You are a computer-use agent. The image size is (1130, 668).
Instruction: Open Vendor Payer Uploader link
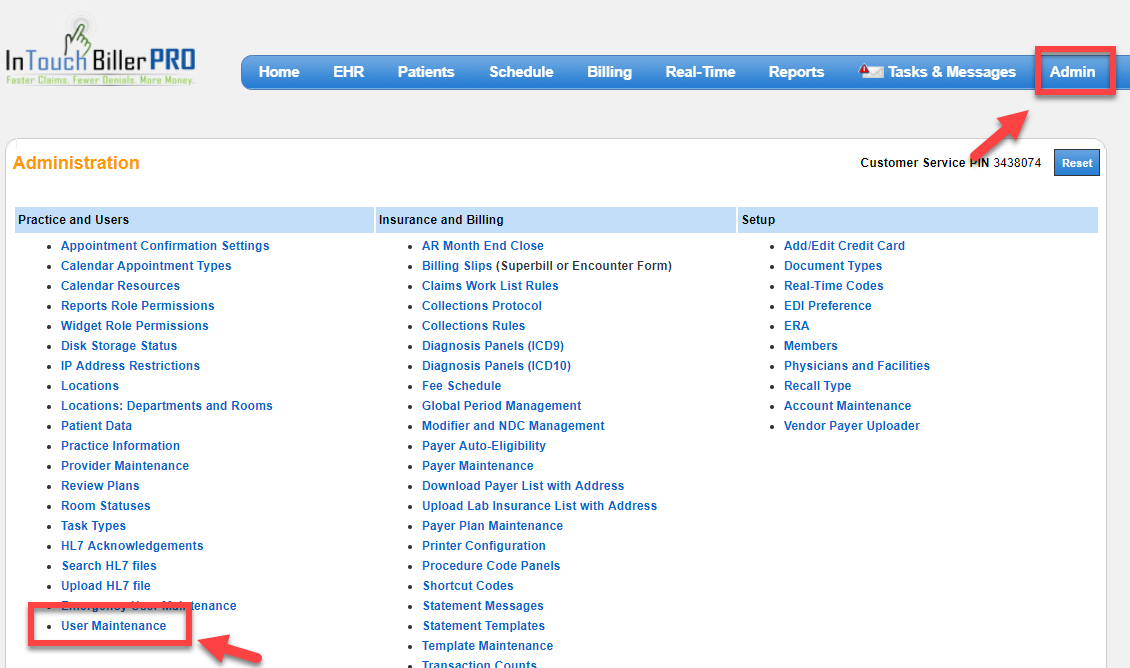pos(851,426)
